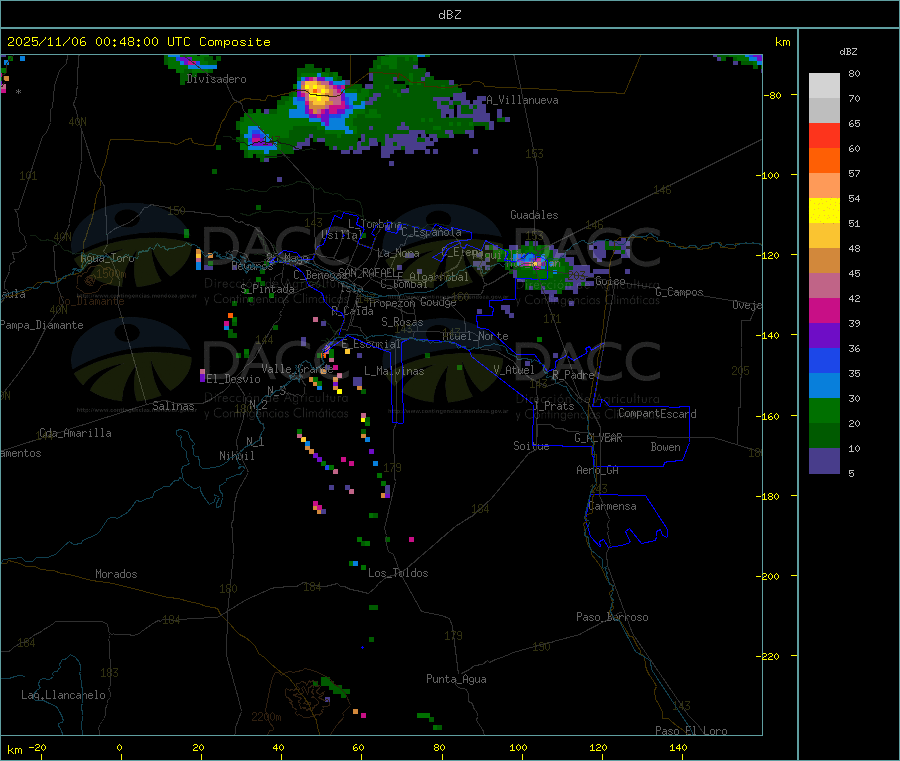Image resolution: width=900 pixels, height=761 pixels.
Task: Click the Carmensa location label
Action: coord(612,506)
